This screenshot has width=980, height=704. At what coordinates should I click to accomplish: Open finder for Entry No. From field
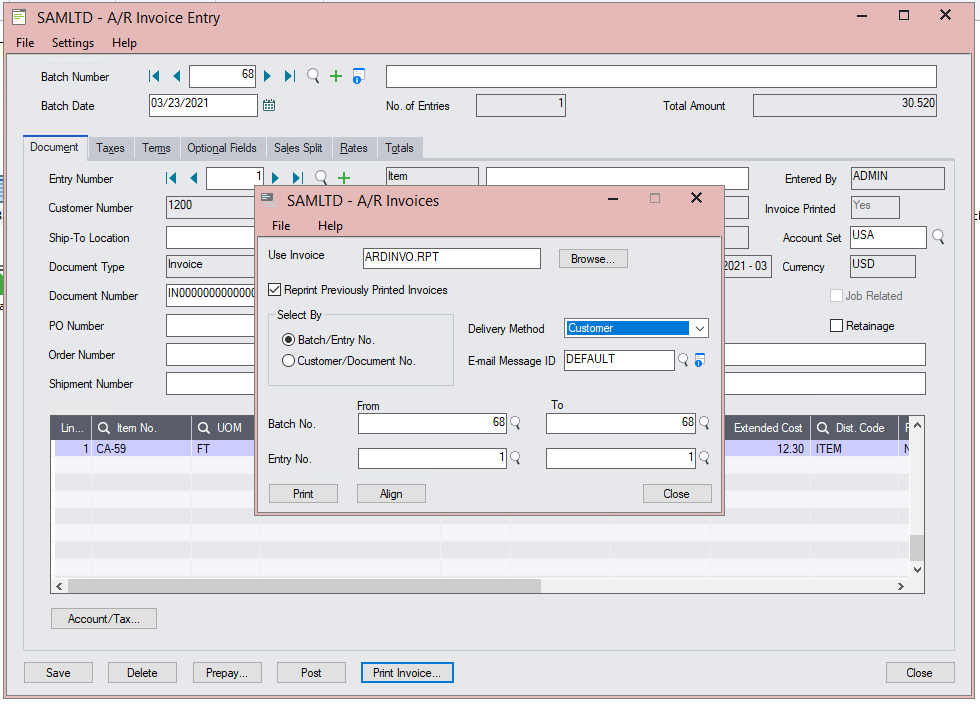516,458
